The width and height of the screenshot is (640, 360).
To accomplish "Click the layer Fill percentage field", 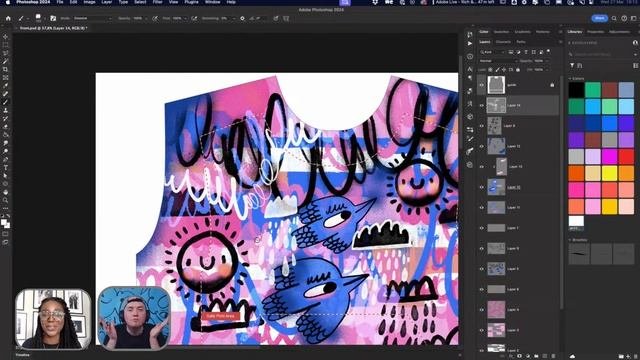I will (x=540, y=70).
